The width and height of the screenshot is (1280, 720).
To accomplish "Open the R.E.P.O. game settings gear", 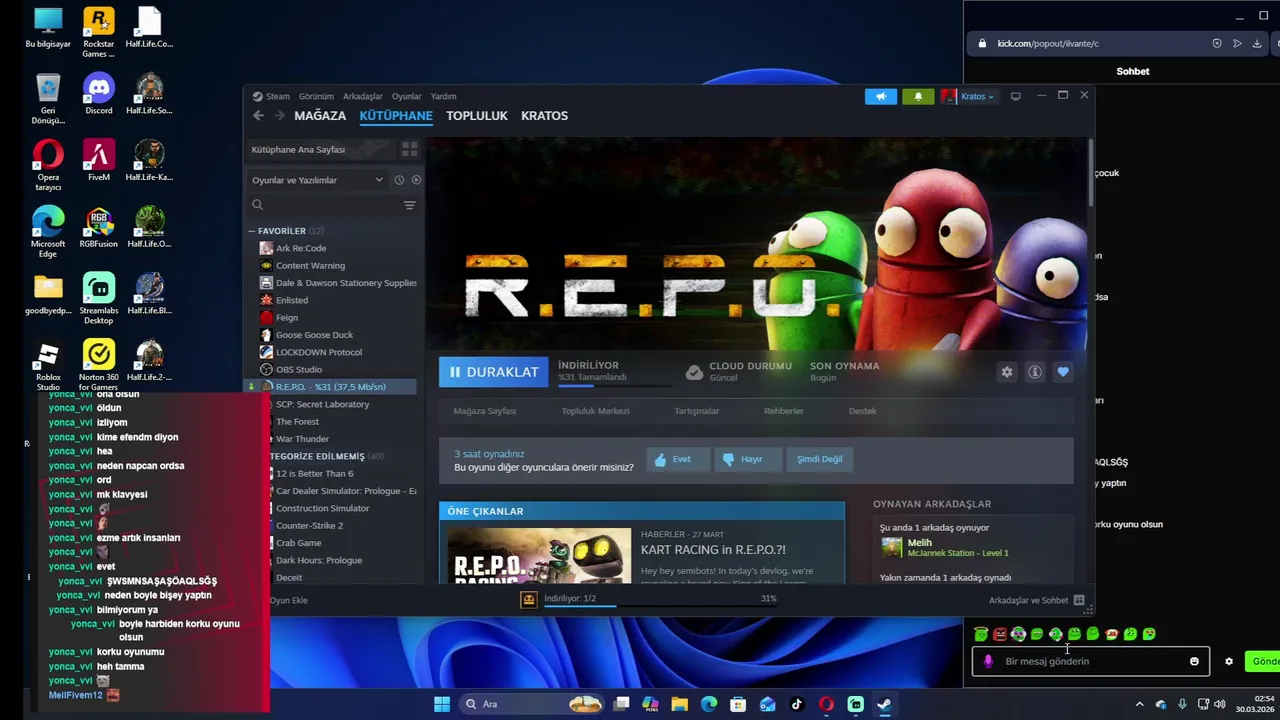I will pos(1007,372).
